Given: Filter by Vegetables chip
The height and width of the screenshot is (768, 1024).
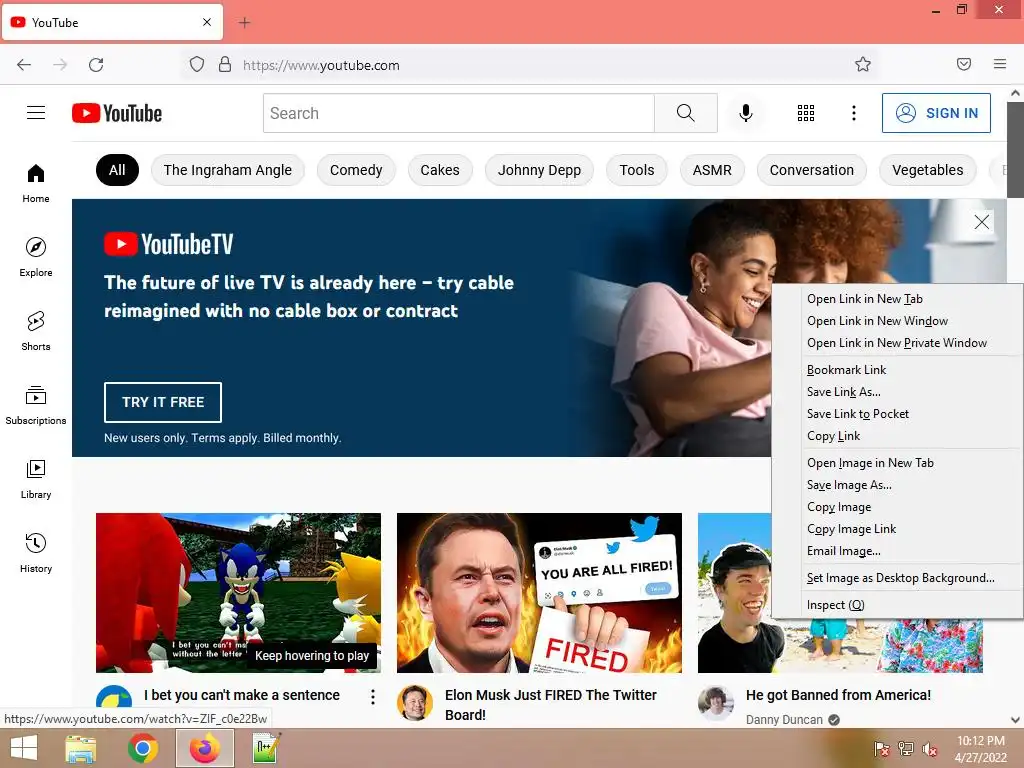Looking at the screenshot, I should 927,170.
